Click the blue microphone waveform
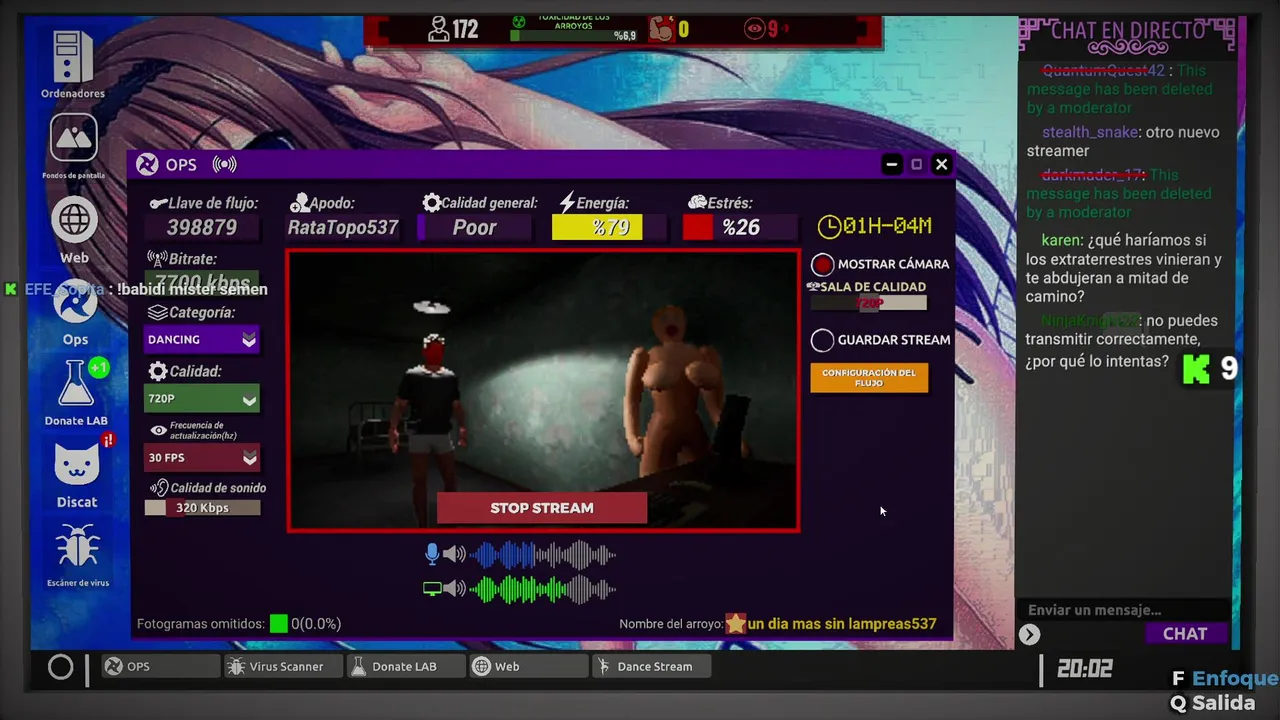This screenshot has height=720, width=1280. click(542, 554)
